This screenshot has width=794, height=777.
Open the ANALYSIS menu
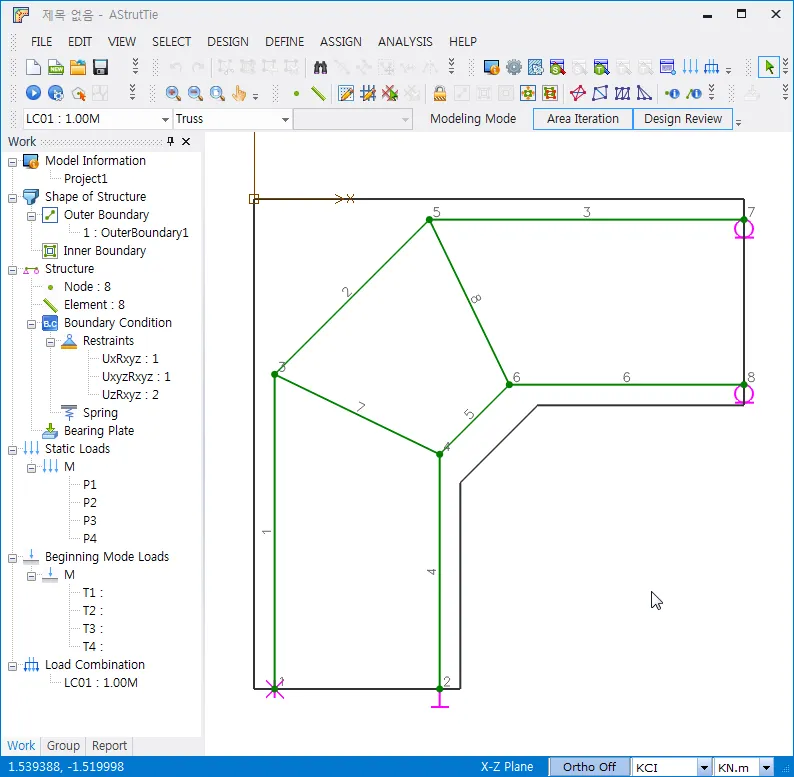click(x=405, y=42)
